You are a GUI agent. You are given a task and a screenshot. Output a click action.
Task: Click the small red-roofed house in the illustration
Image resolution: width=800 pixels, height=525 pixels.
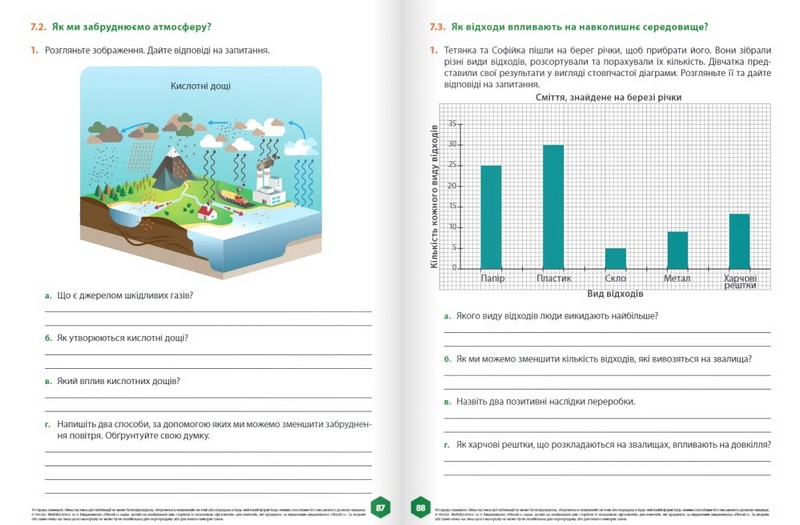(x=207, y=211)
